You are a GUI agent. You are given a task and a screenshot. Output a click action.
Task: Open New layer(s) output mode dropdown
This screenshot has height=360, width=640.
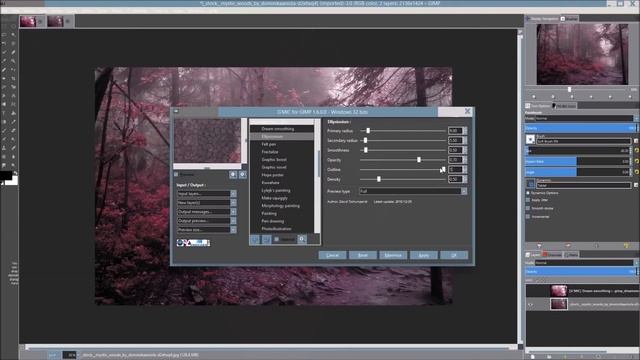(206, 202)
